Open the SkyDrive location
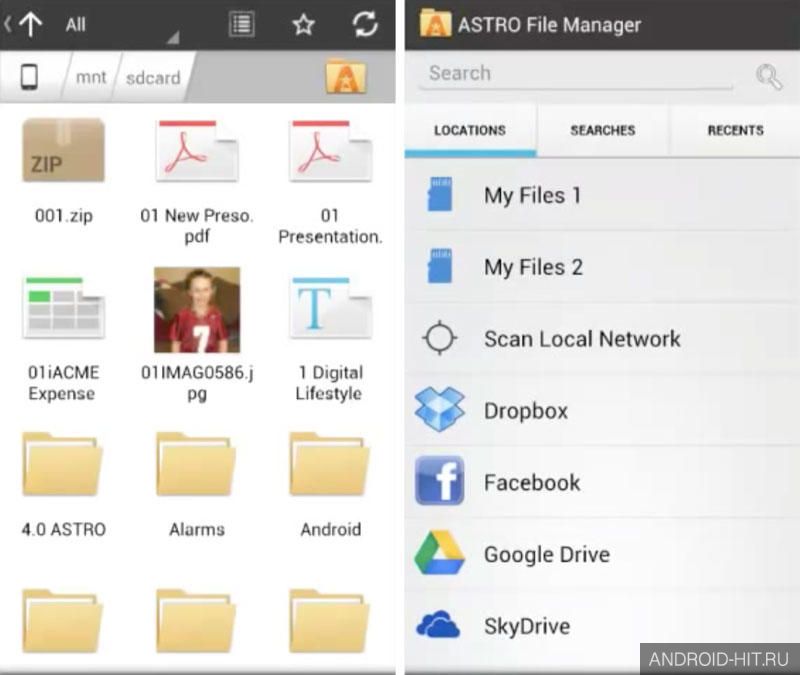The width and height of the screenshot is (800, 675). point(603,627)
